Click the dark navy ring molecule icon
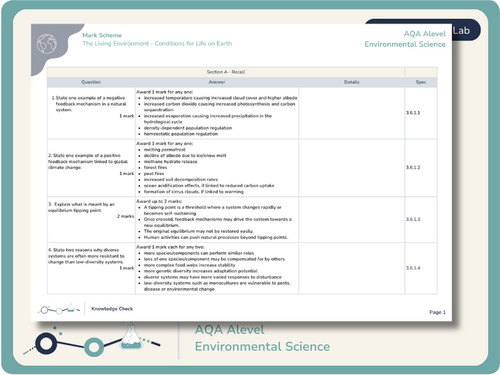 click(x=46, y=343)
